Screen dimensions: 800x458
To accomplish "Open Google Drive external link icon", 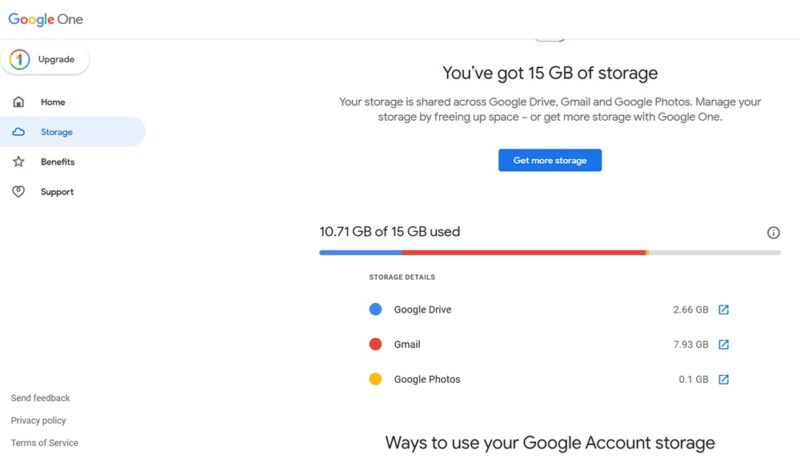I will click(723, 310).
